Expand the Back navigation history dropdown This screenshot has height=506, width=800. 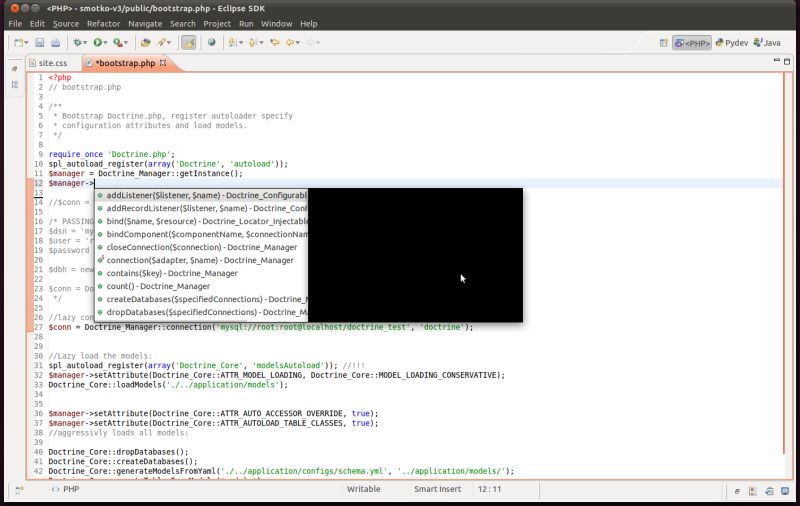298,43
